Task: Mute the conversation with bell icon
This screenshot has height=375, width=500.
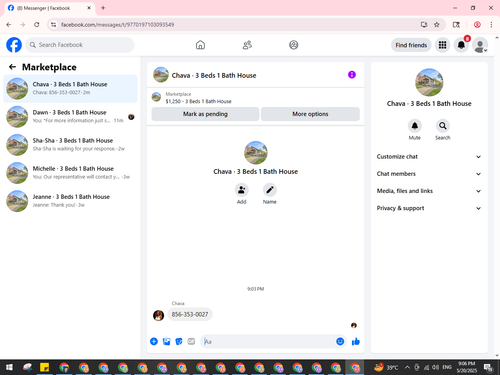Action: click(415, 126)
